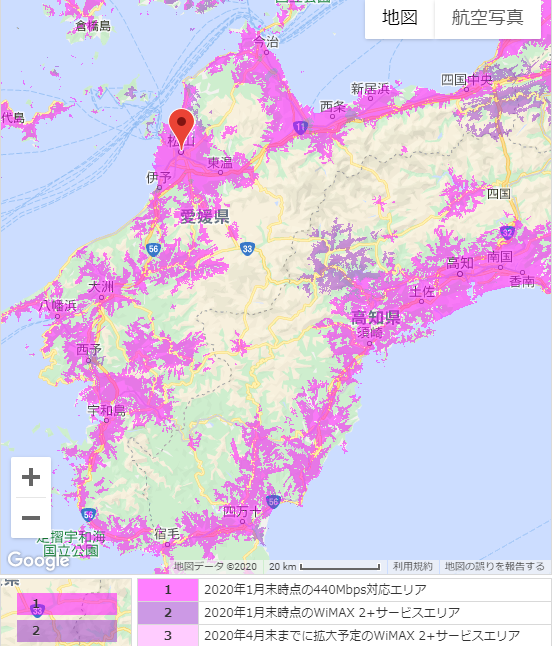Click the 四万十 city label
Image resolution: width=552 pixels, height=646 pixels.
[x=242, y=512]
